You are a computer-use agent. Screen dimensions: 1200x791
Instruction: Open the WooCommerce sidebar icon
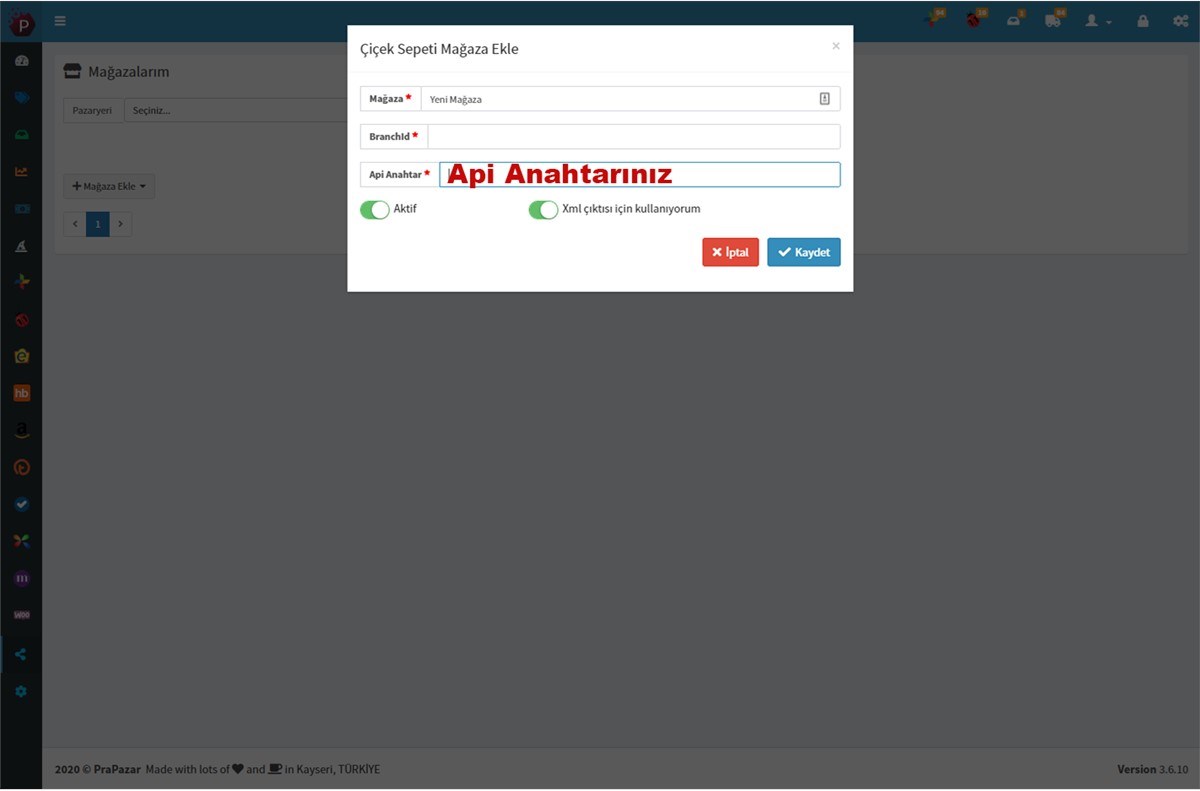click(21, 615)
